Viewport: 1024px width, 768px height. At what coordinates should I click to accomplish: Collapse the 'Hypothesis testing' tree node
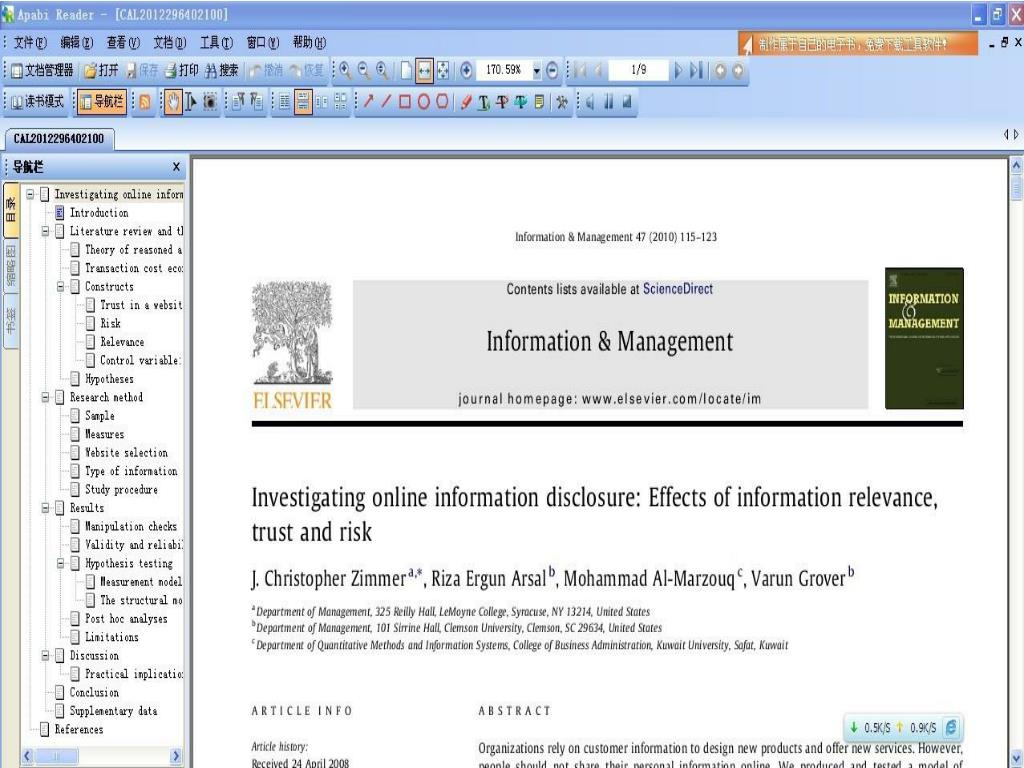[60, 563]
